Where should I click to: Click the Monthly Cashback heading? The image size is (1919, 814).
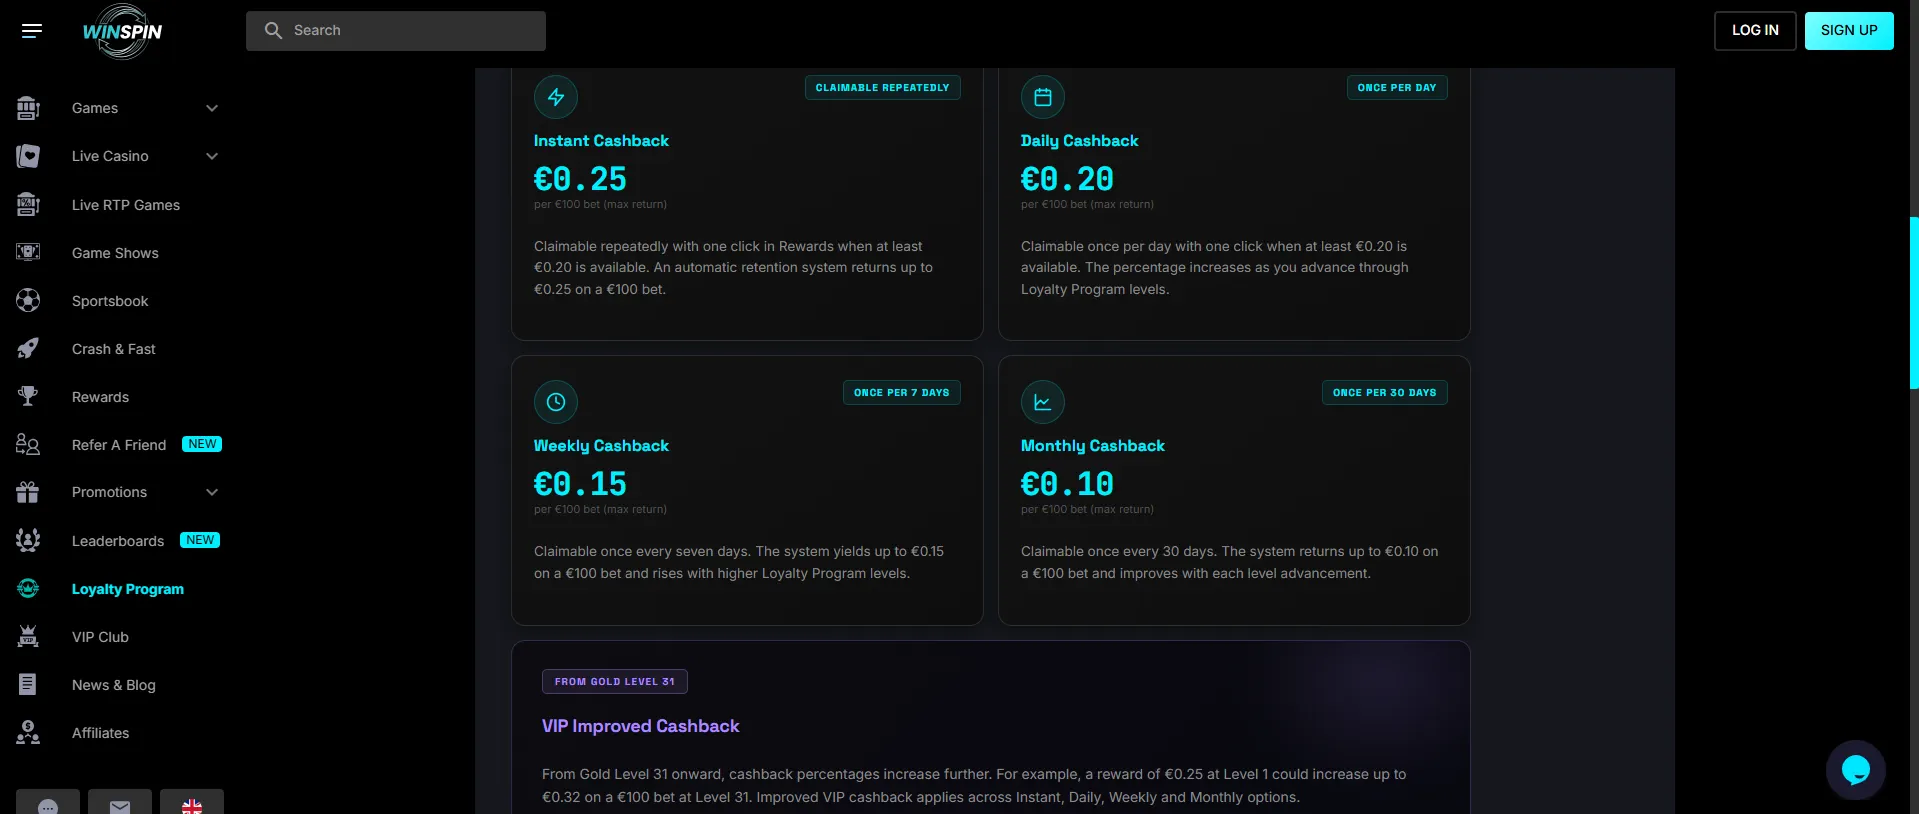1093,446
